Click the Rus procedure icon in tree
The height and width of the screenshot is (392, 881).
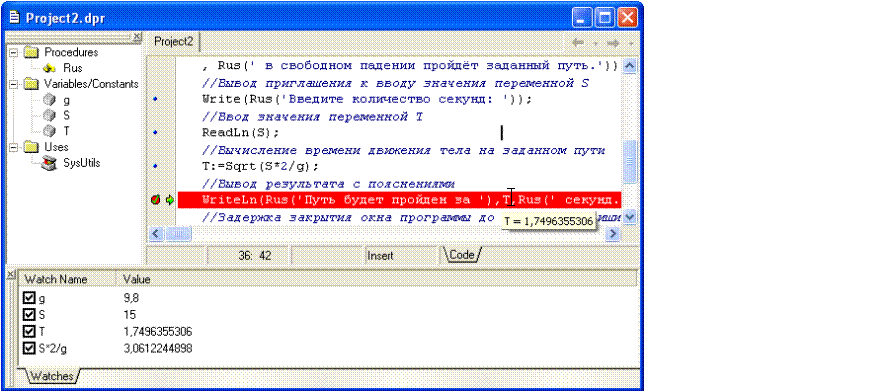pos(49,68)
